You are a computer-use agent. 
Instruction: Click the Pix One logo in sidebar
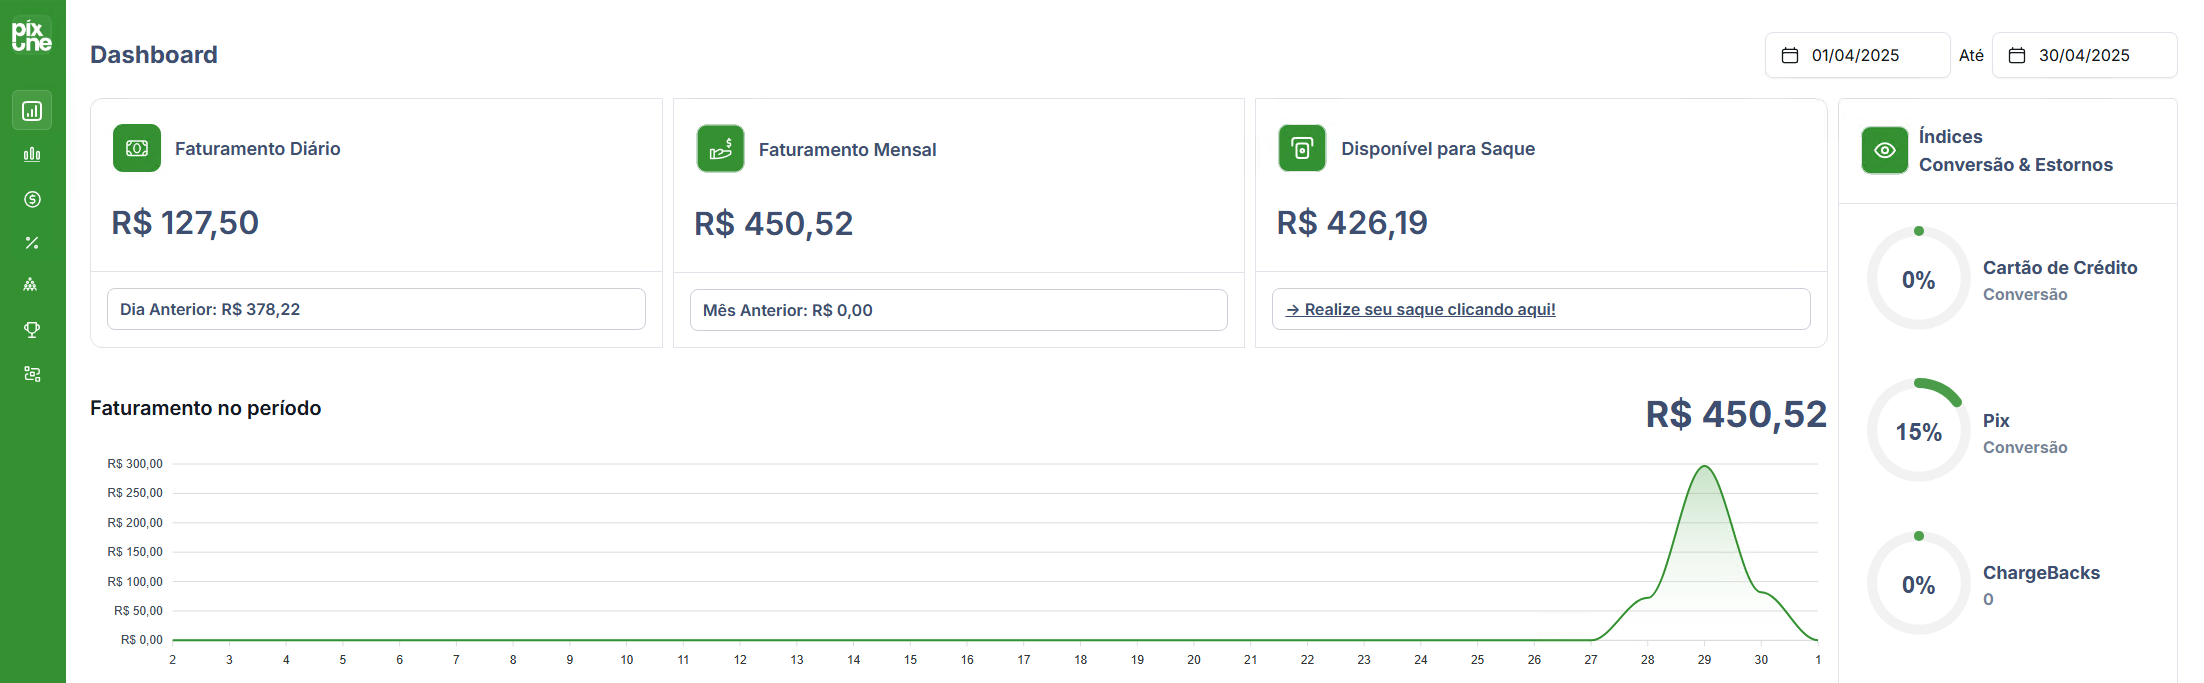(32, 35)
